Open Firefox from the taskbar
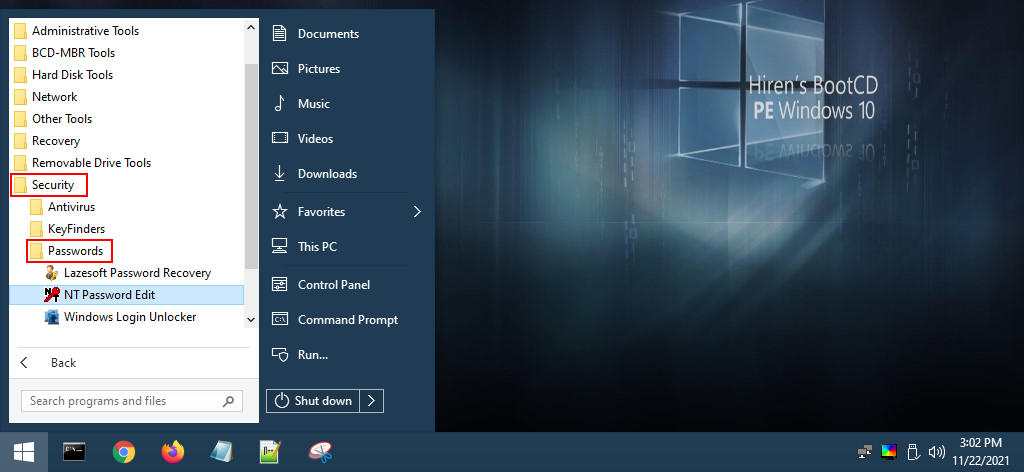 coord(173,452)
